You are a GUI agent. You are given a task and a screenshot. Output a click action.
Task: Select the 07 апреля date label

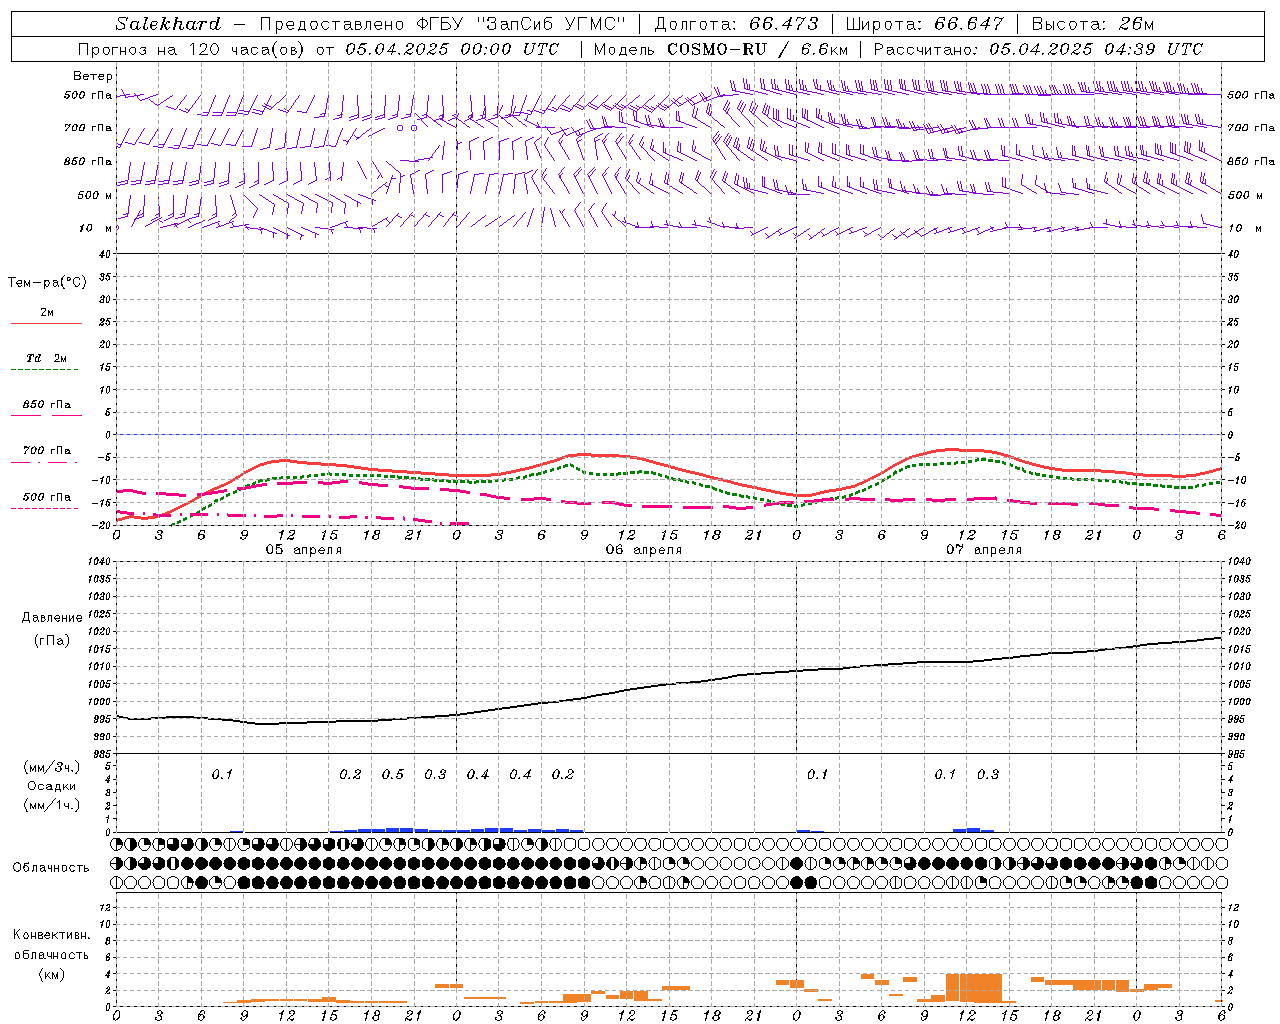983,550
